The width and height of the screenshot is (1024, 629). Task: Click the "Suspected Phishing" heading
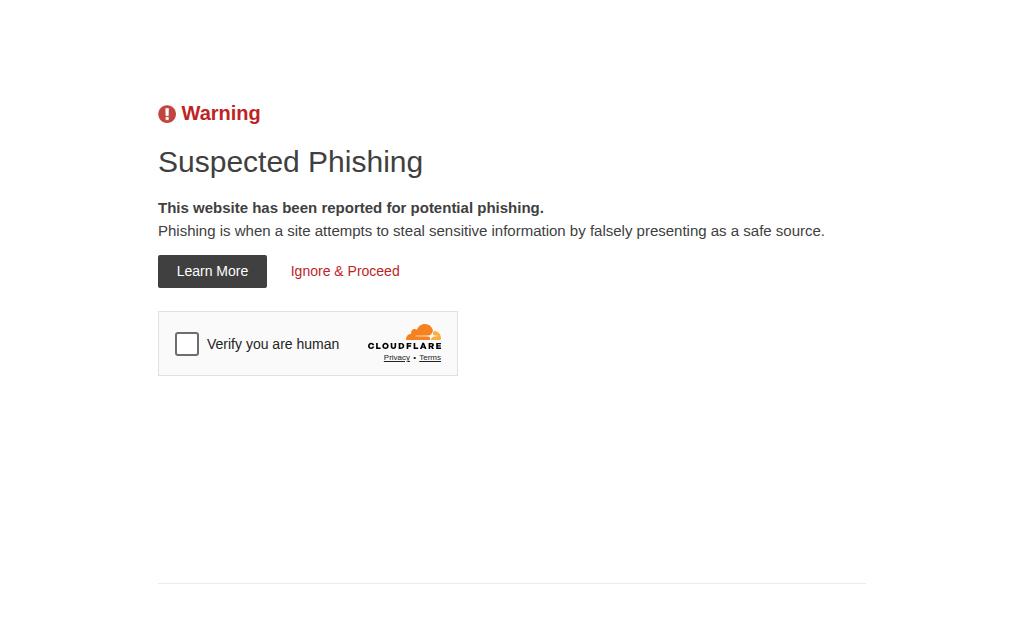coord(290,162)
